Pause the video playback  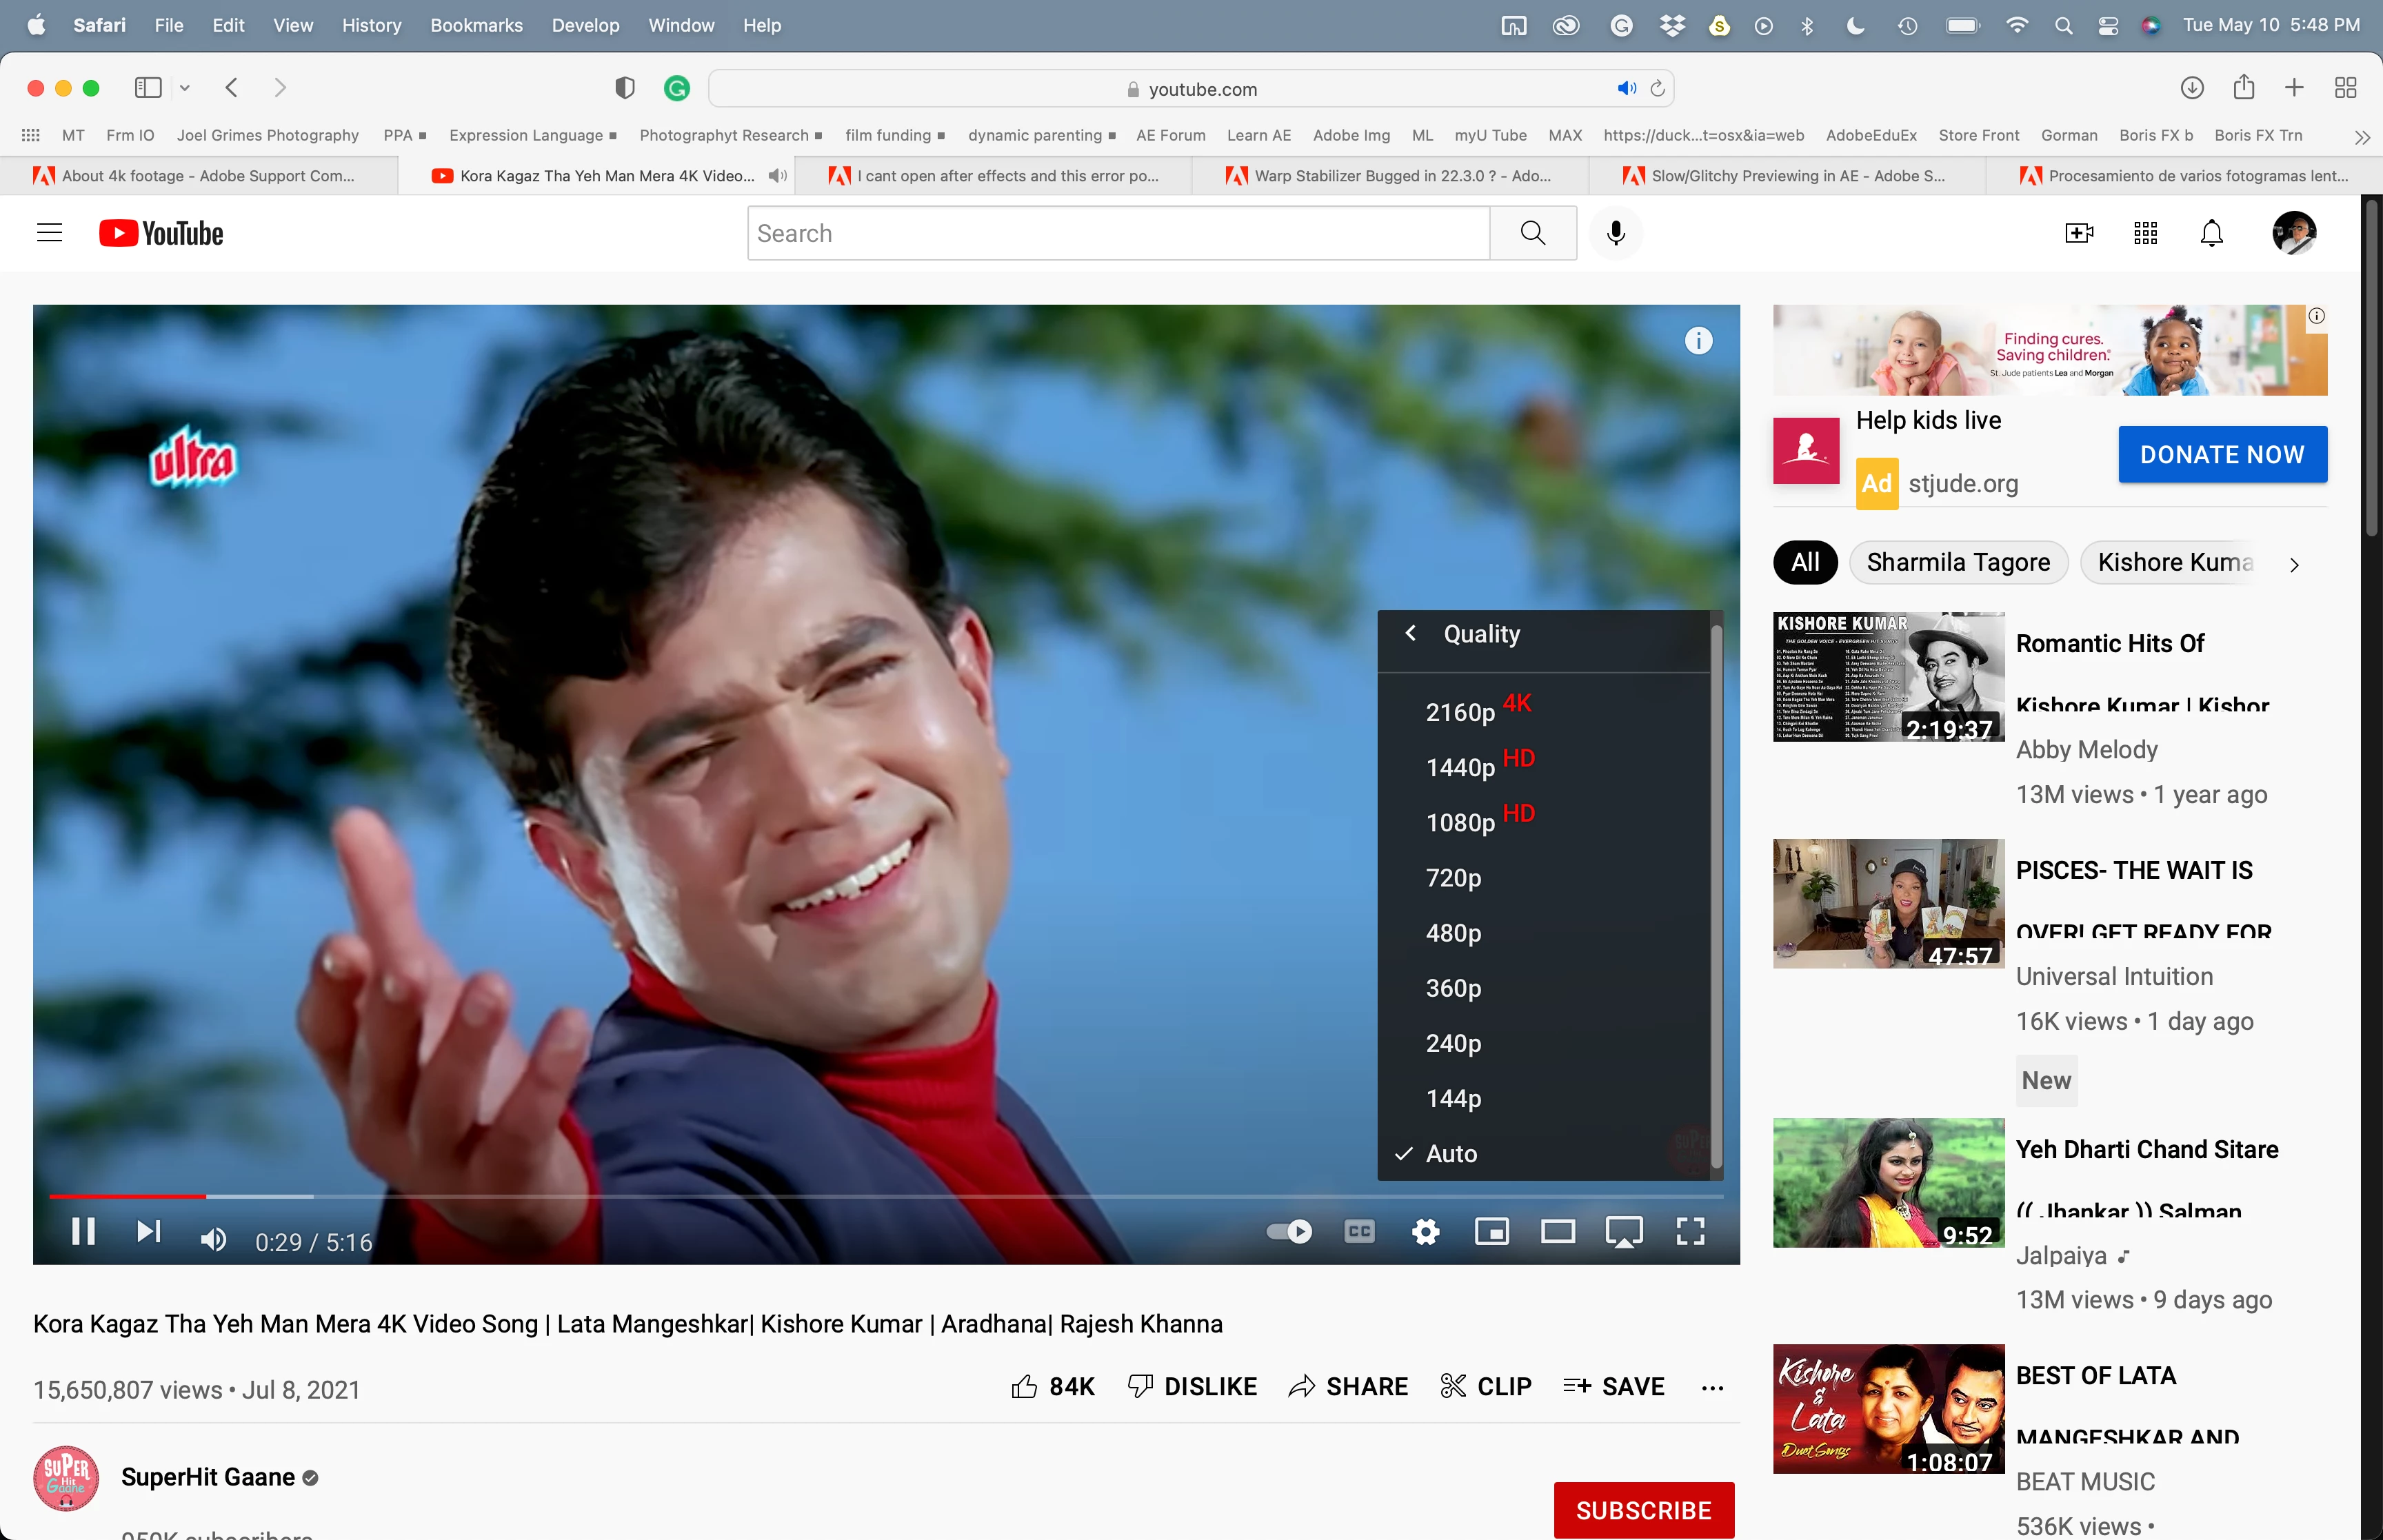(x=83, y=1231)
